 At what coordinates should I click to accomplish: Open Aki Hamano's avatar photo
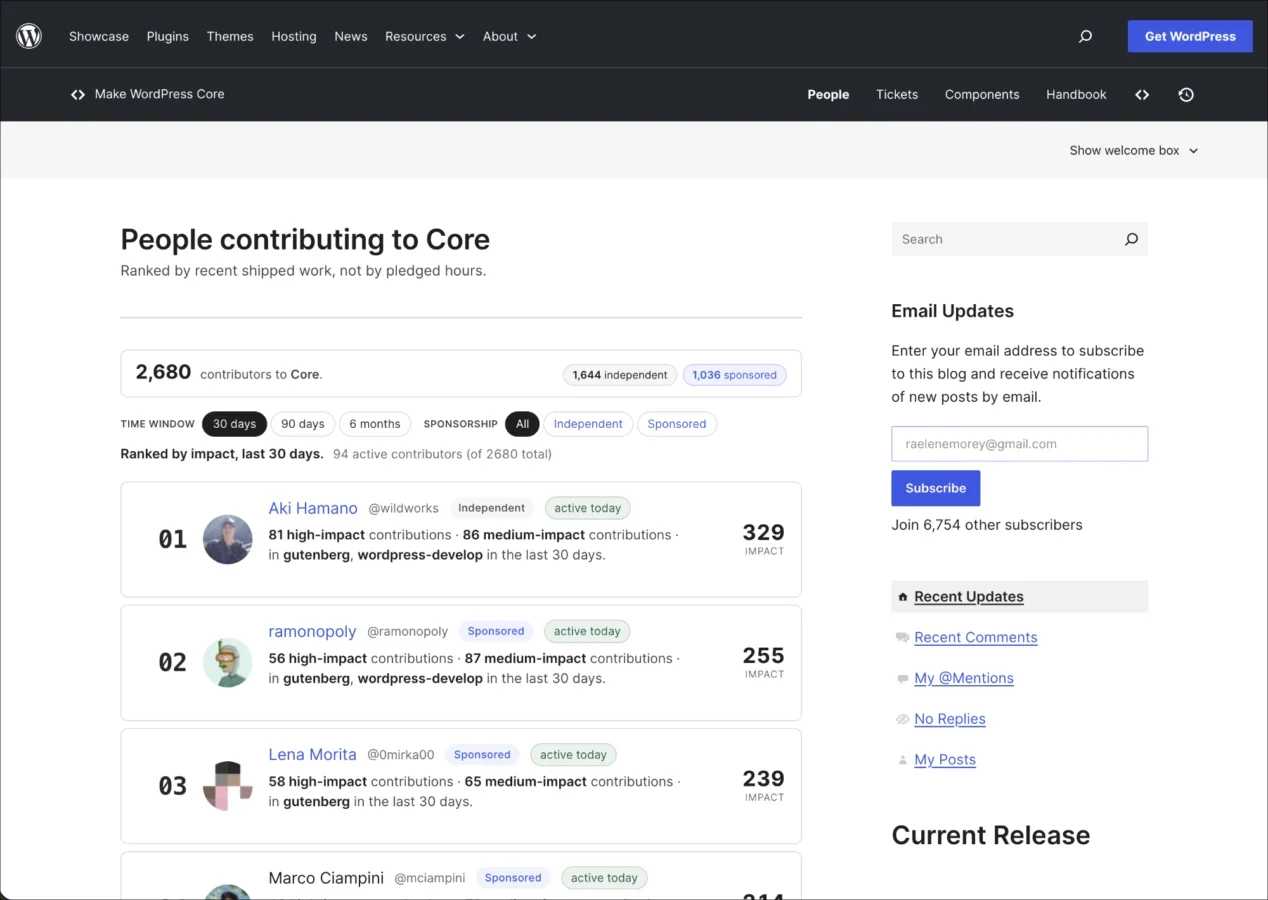click(x=227, y=540)
